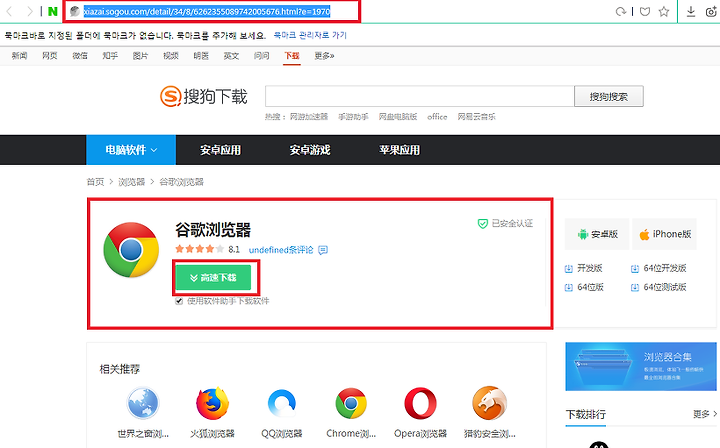Click the 4-star rating stars
The height and width of the screenshot is (448, 720).
[199, 249]
